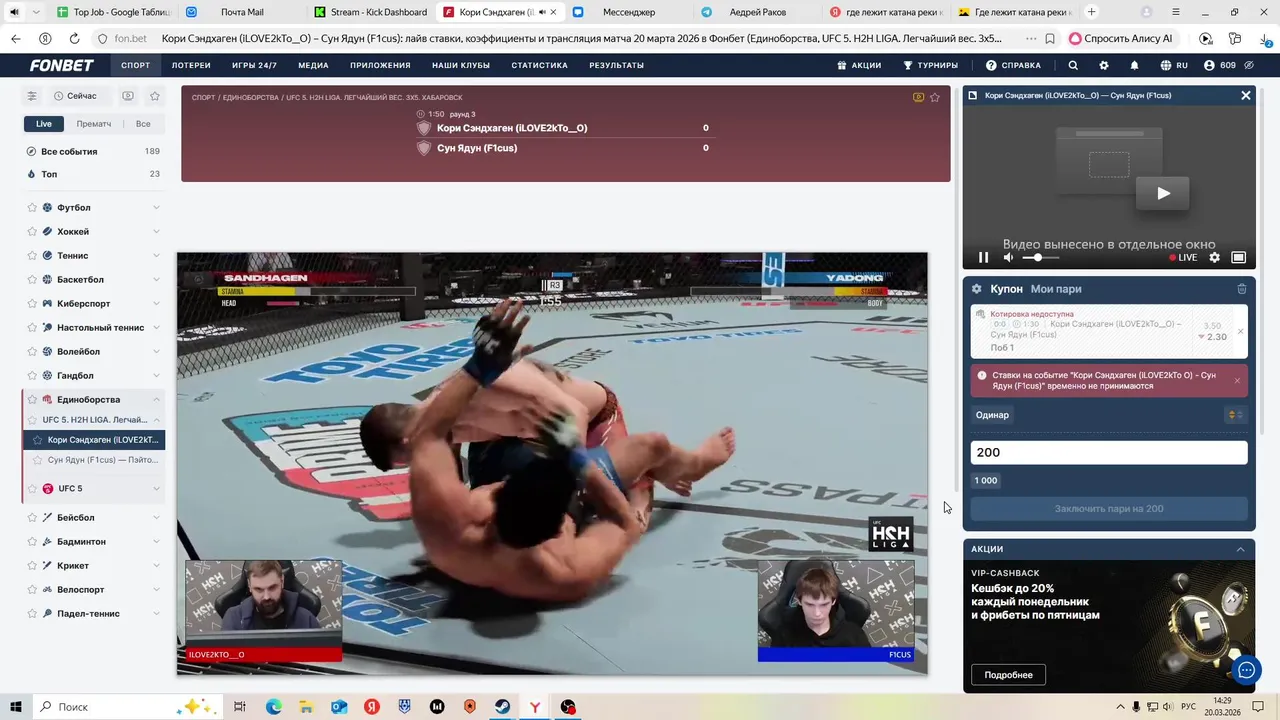
Task: Favorite the Кори Сэндхаген match row star
Action: (38, 440)
